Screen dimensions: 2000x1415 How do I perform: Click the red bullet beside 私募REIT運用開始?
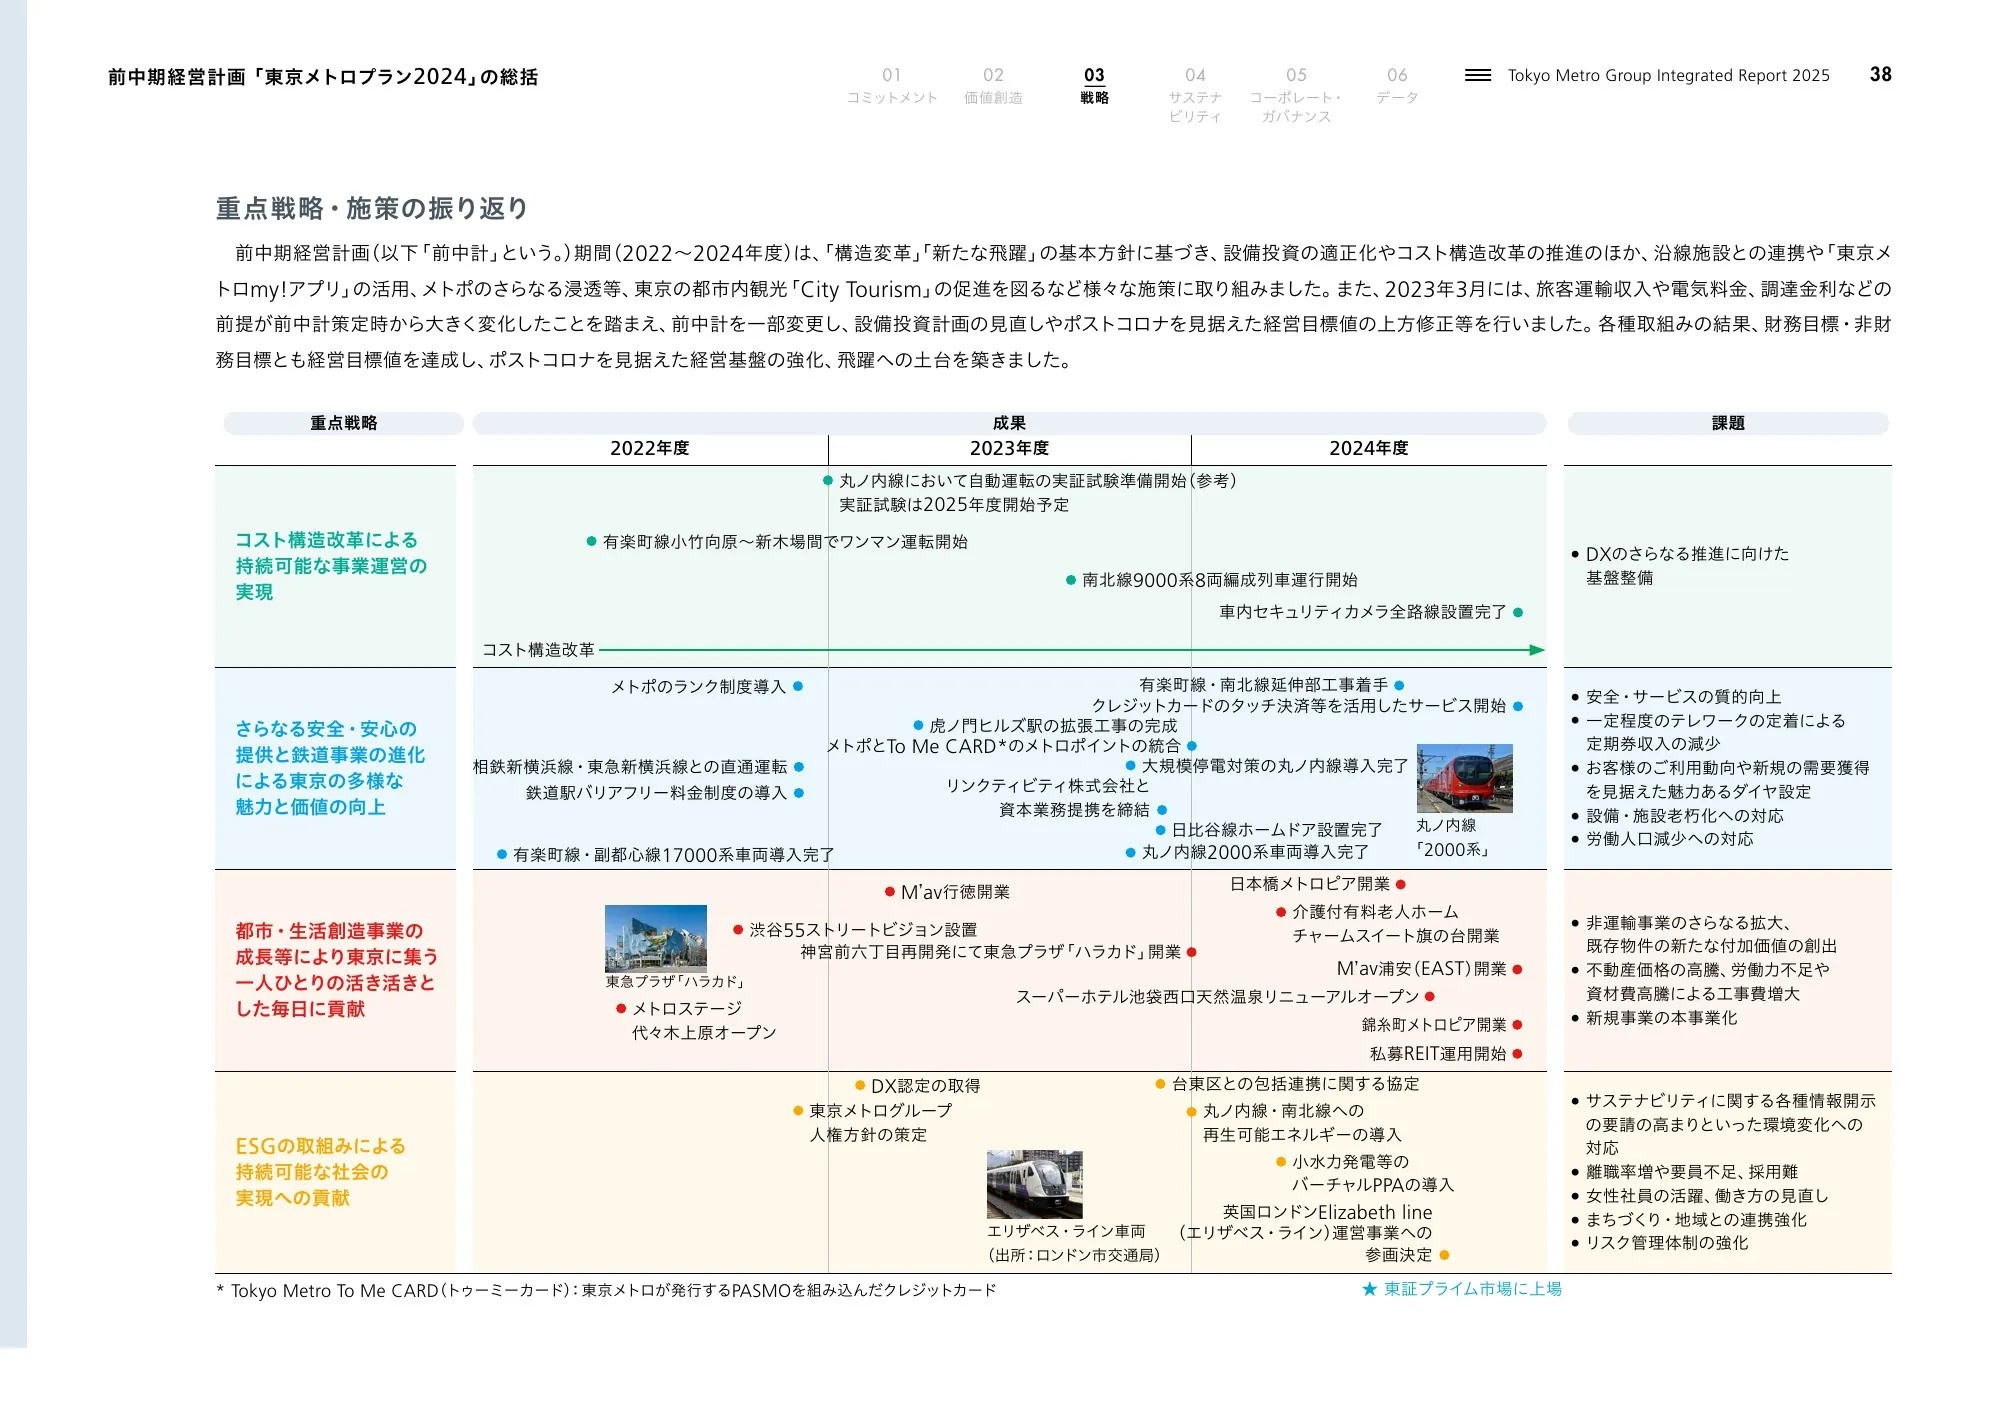(1518, 1053)
